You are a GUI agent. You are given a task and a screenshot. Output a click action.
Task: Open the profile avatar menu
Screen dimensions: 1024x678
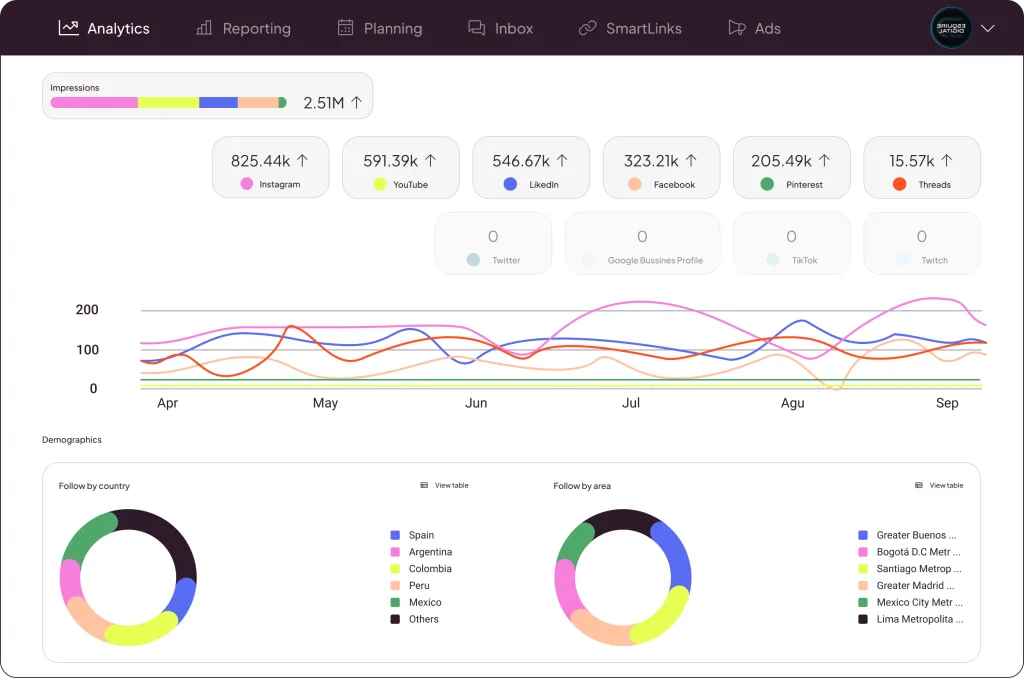point(951,28)
